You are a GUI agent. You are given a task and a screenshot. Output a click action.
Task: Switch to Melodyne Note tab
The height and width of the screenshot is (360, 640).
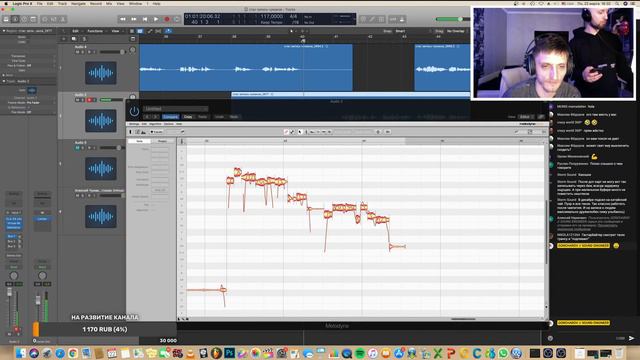tap(140, 141)
